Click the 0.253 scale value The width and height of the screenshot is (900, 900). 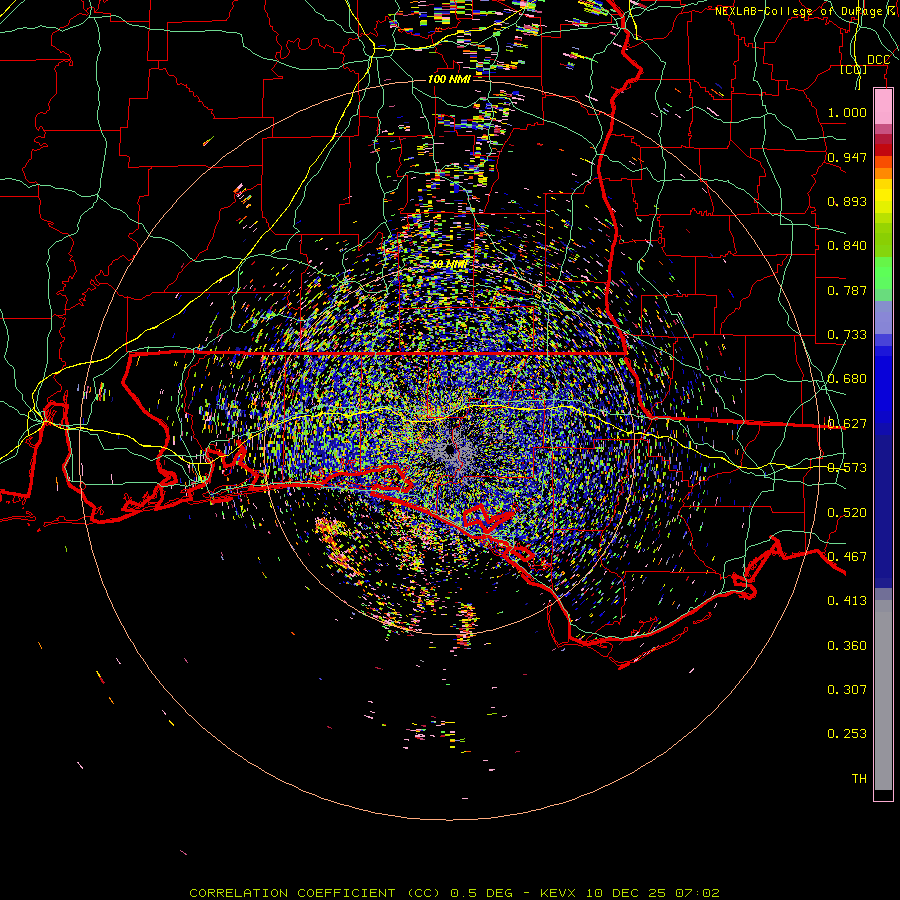[847, 734]
